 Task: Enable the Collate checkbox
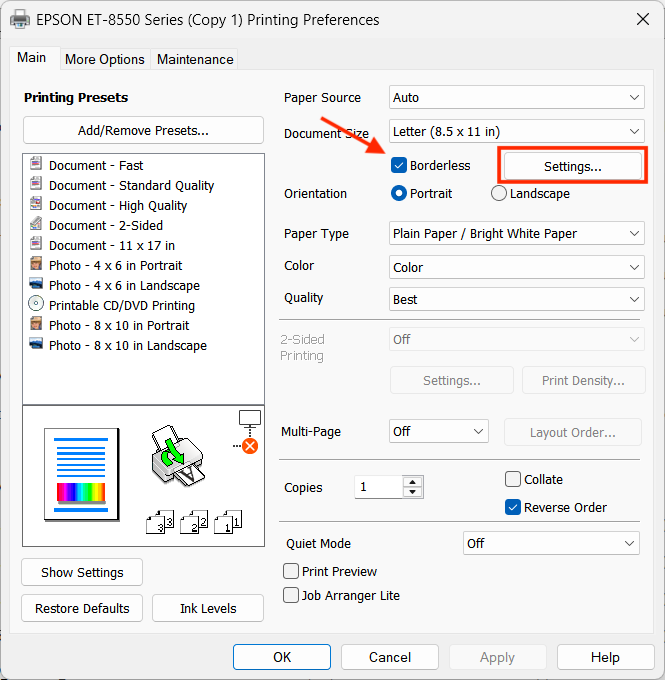point(513,479)
